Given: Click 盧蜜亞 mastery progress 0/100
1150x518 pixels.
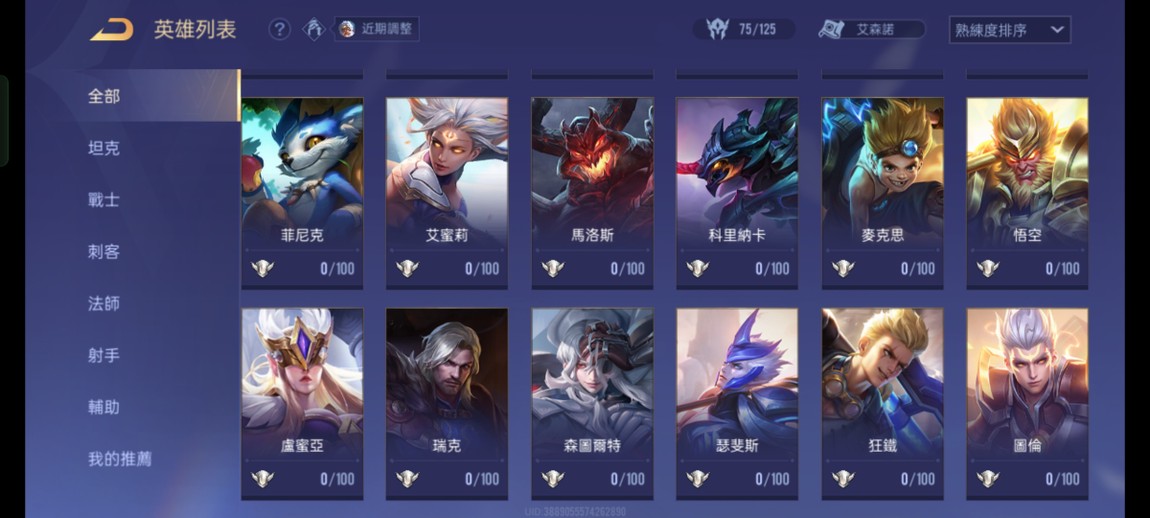Looking at the screenshot, I should 337,479.
